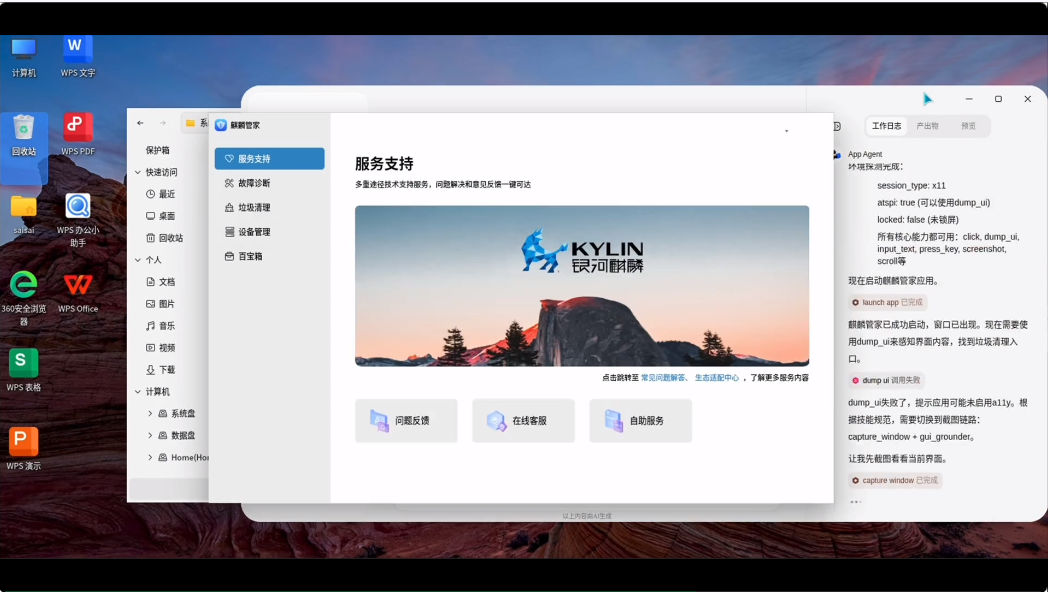This screenshot has width=1048, height=592.
Task: Launch the WPS Office desktop shortcut
Action: [78, 293]
